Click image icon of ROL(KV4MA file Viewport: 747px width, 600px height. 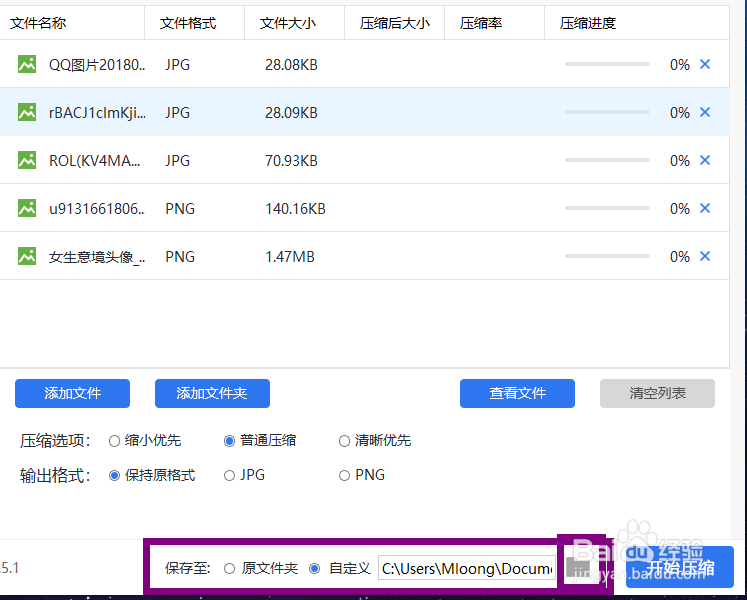[27, 160]
